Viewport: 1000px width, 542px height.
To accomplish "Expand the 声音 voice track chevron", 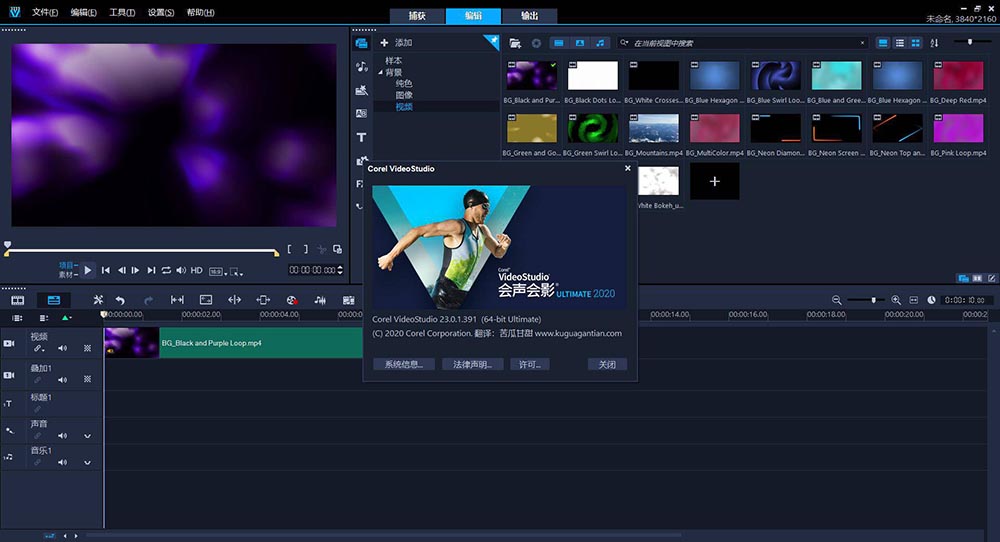I will tap(87, 436).
